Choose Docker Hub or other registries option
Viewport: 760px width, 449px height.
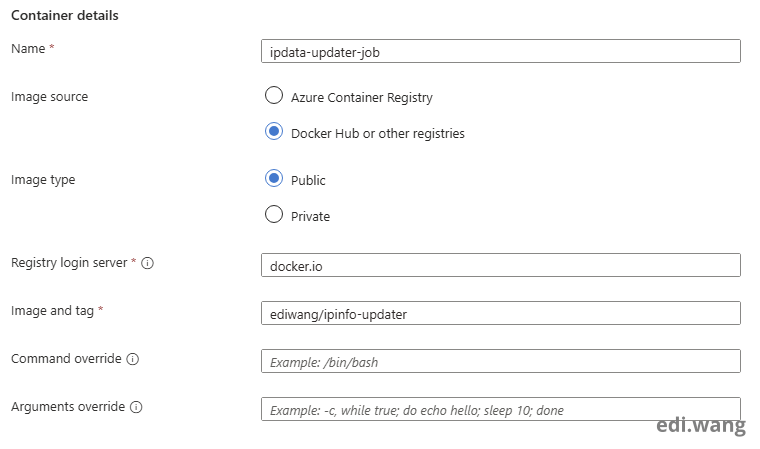click(x=274, y=132)
